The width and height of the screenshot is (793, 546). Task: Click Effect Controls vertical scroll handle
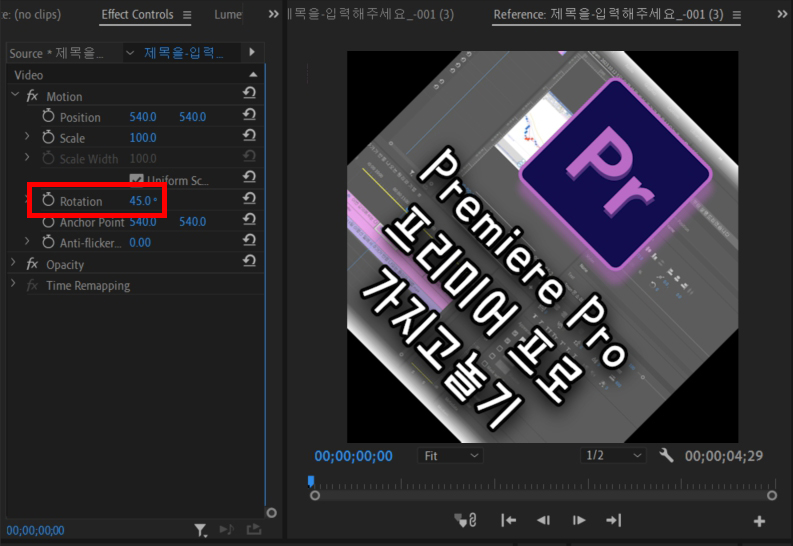click(x=272, y=513)
